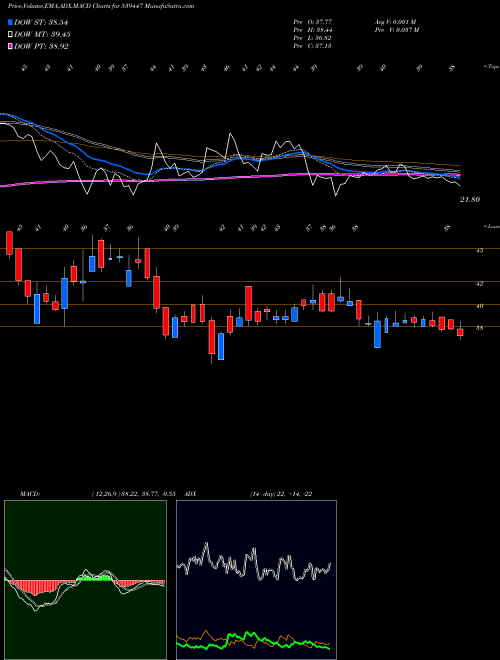Click the 'Pre C: 37.13' value
This screenshot has height=660, width=500.
313,46
